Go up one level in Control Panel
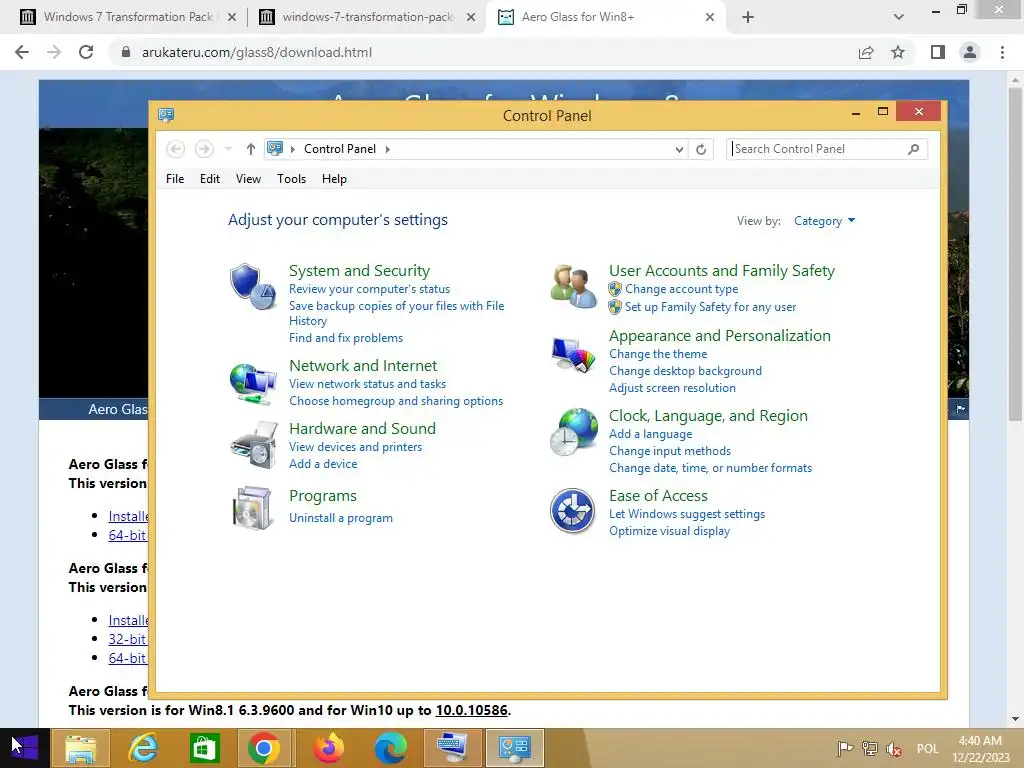Screen dimensions: 1024x768 tap(250, 149)
